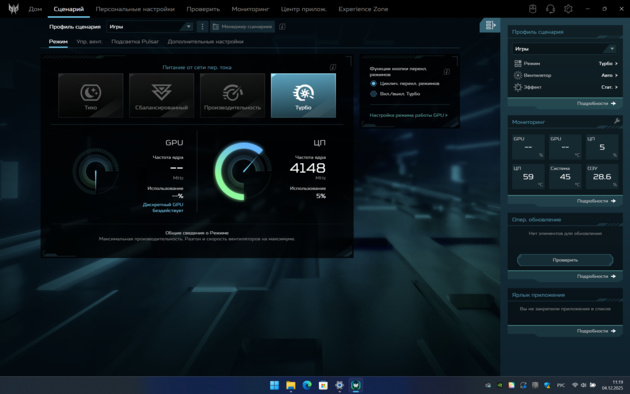Viewport: 630px width, 394px height.
Task: Switch to the Упр. вент. sub-tab
Action: [90, 41]
